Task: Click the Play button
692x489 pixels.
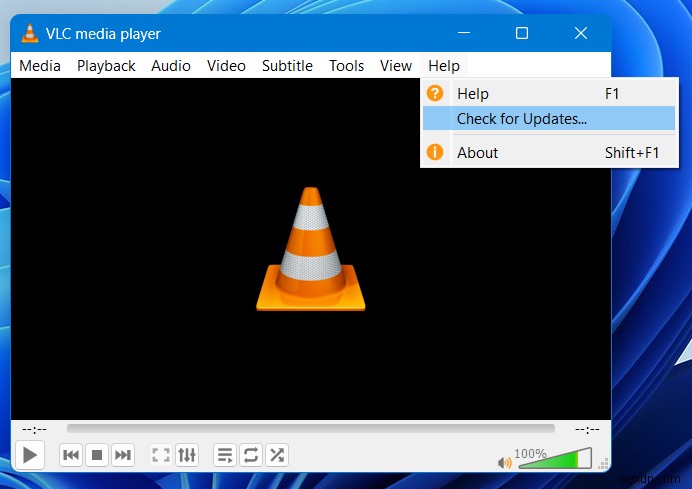Action: coord(30,455)
